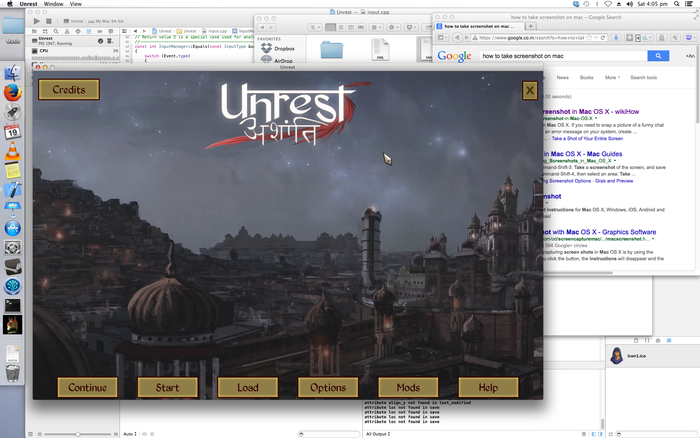Open a new tab in the Firefox window

click(x=531, y=26)
